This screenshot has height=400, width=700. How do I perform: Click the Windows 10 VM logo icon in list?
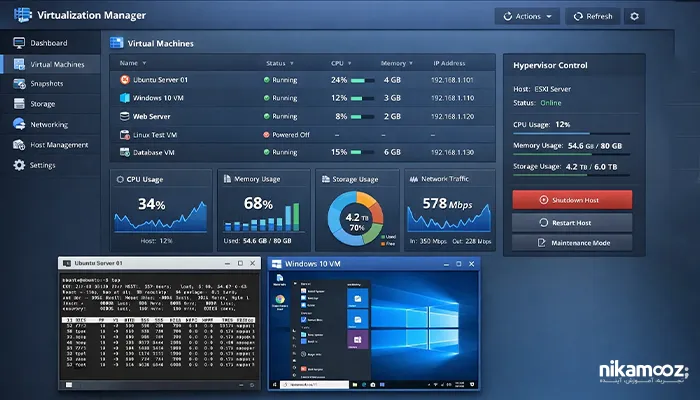click(x=125, y=98)
